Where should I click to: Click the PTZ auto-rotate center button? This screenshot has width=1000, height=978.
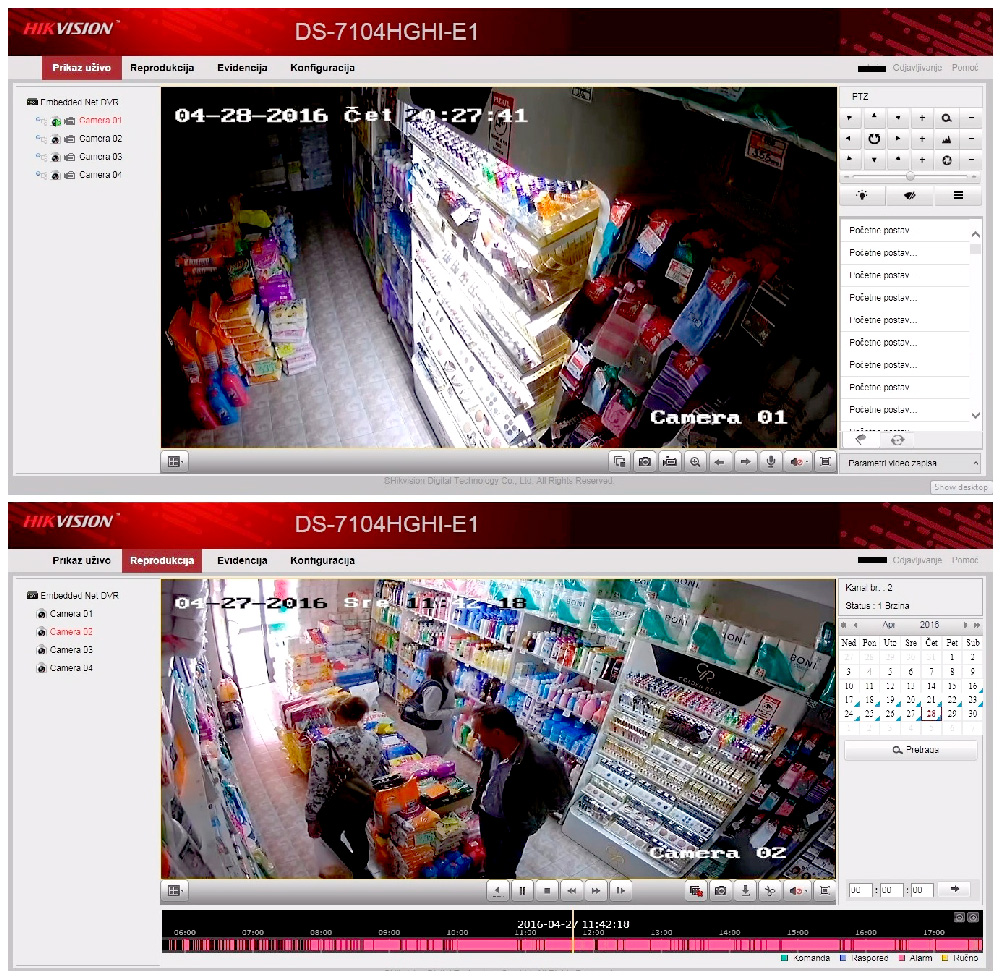pyautogui.click(x=873, y=139)
